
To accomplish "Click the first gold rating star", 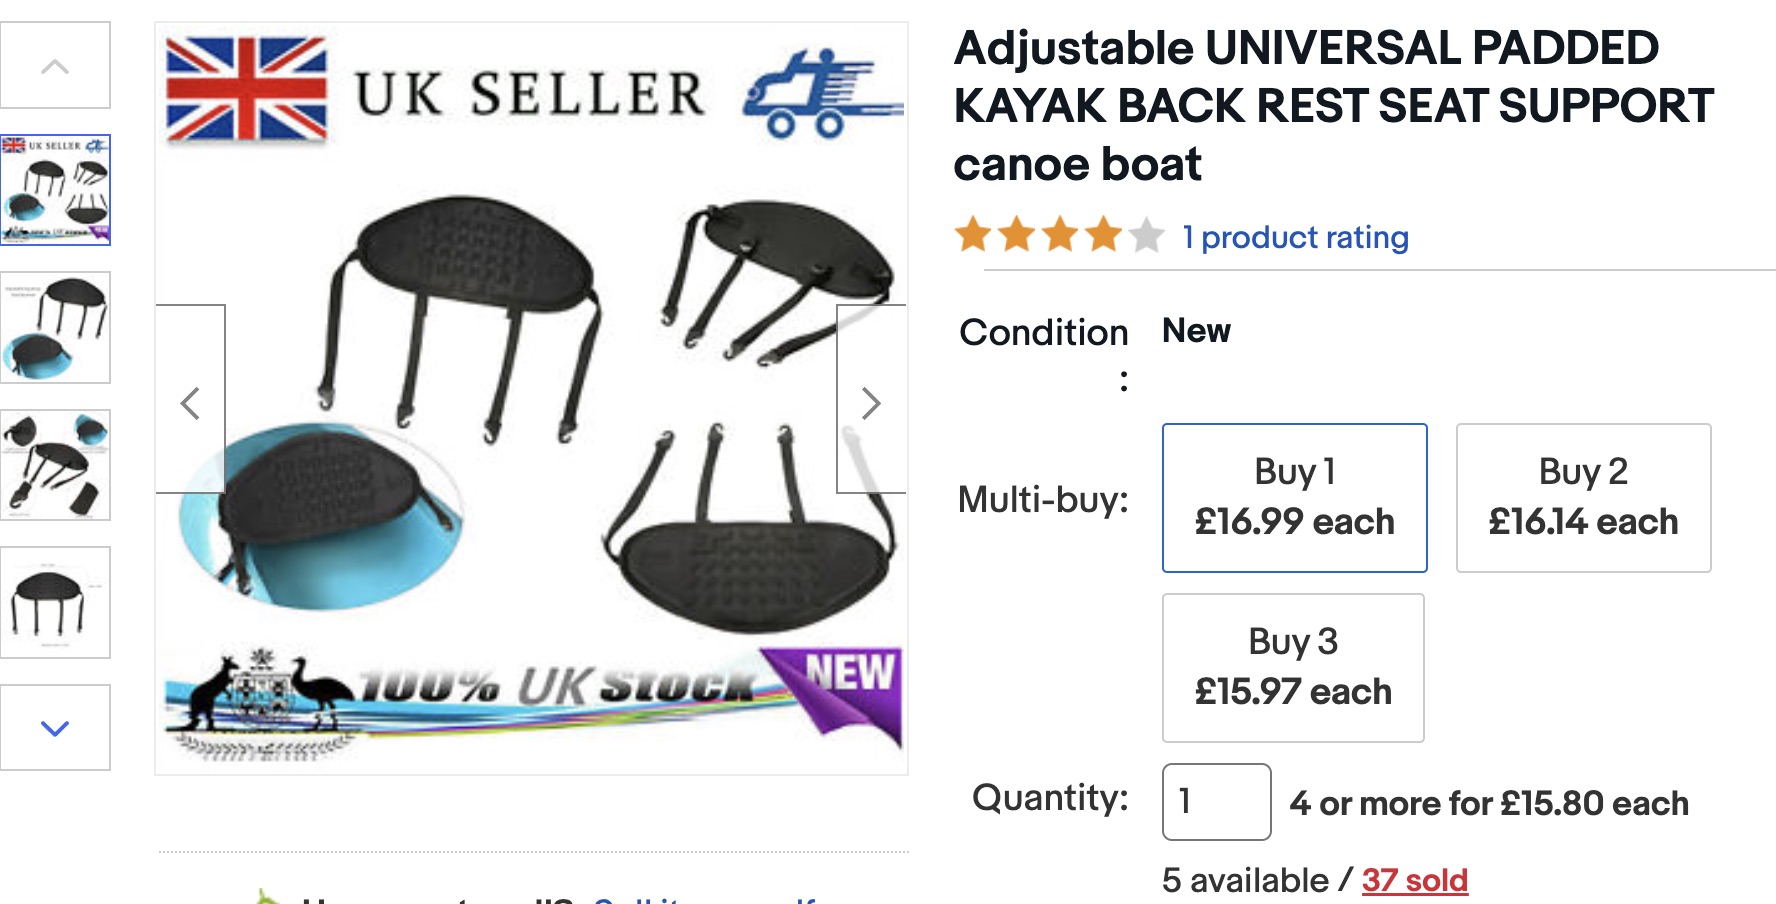I will (972, 235).
